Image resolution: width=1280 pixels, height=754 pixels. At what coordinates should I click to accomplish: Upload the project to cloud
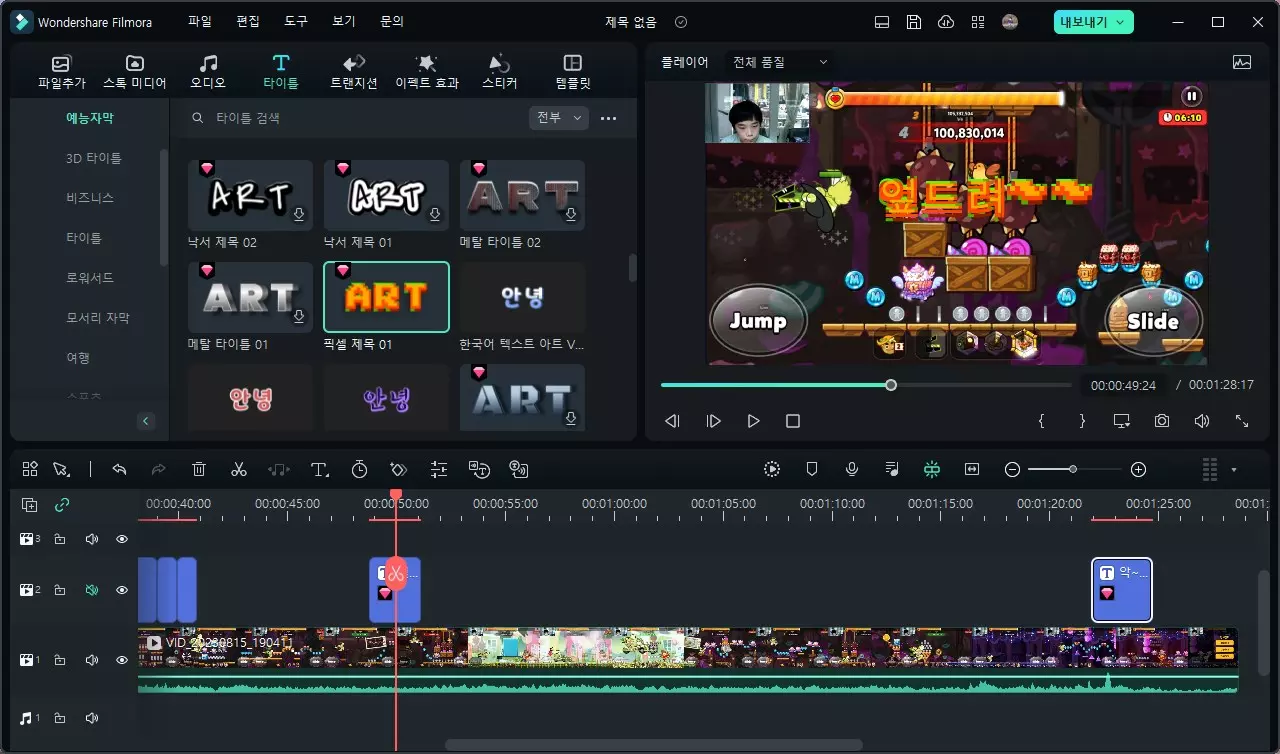946,22
